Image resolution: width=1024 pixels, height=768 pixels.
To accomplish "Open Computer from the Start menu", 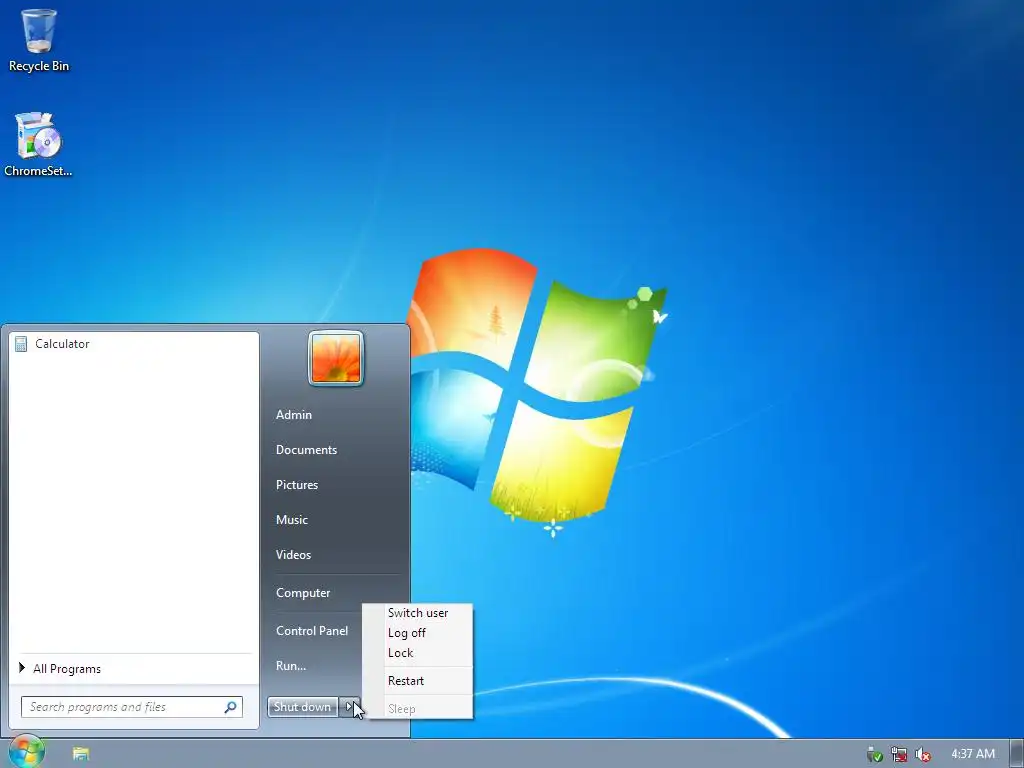I will [303, 593].
